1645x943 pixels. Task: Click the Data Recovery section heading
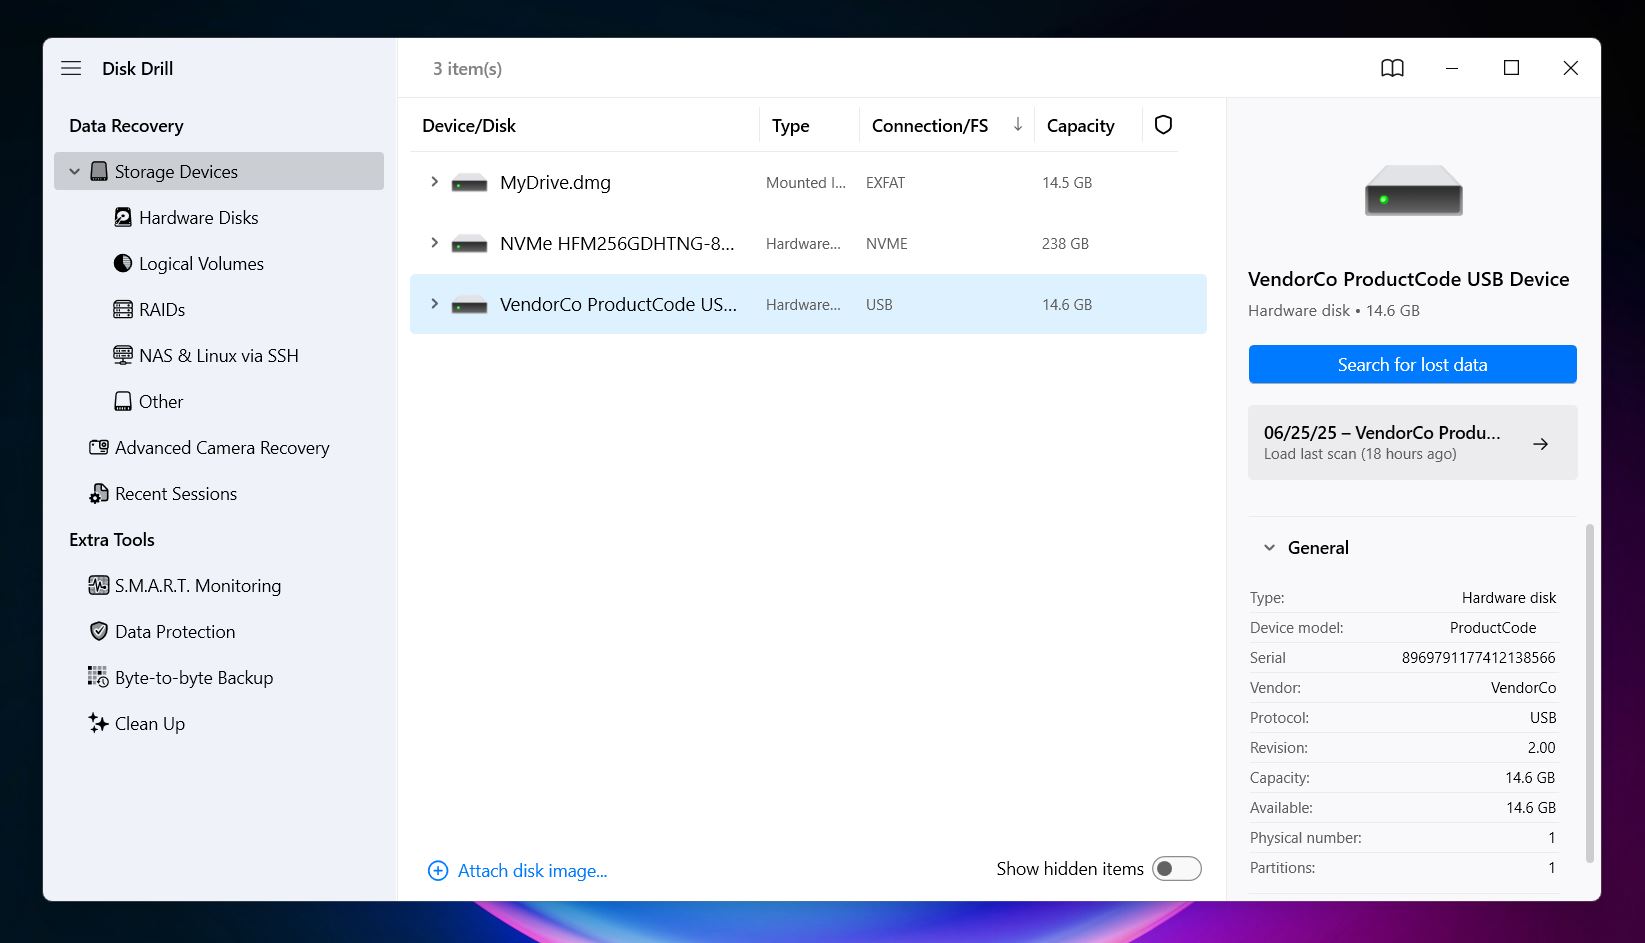click(126, 126)
